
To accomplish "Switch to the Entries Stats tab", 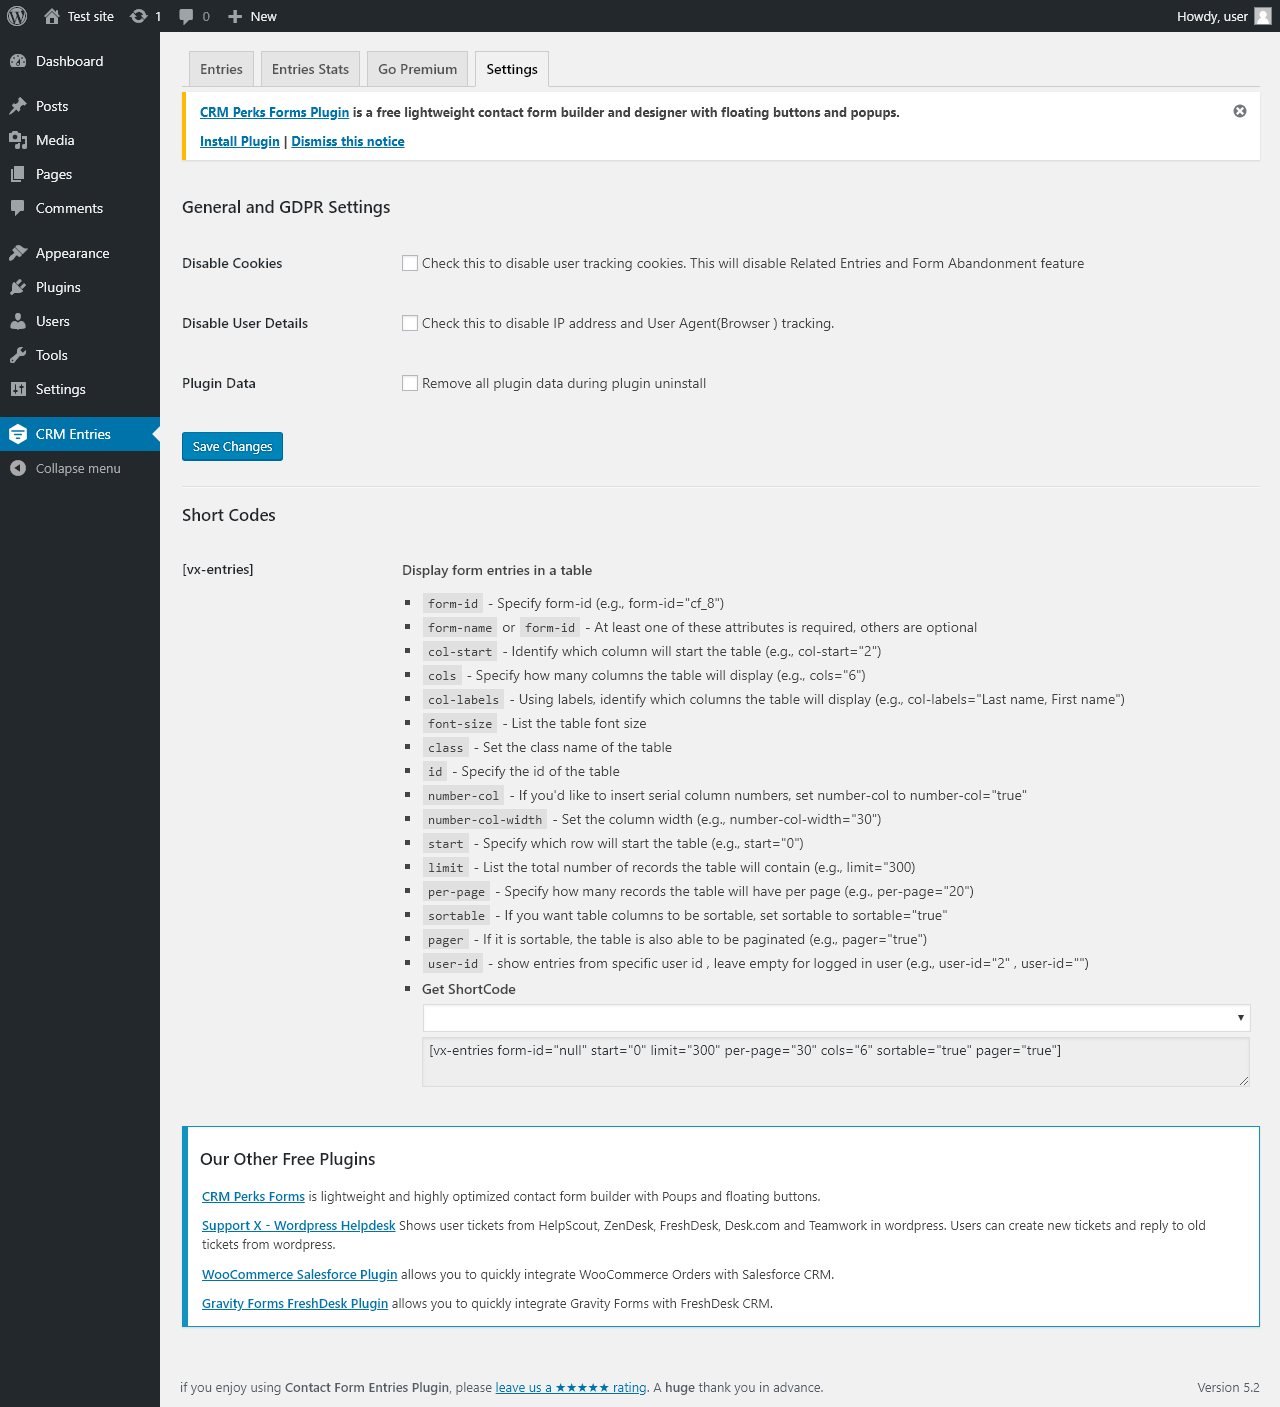I will tap(310, 69).
